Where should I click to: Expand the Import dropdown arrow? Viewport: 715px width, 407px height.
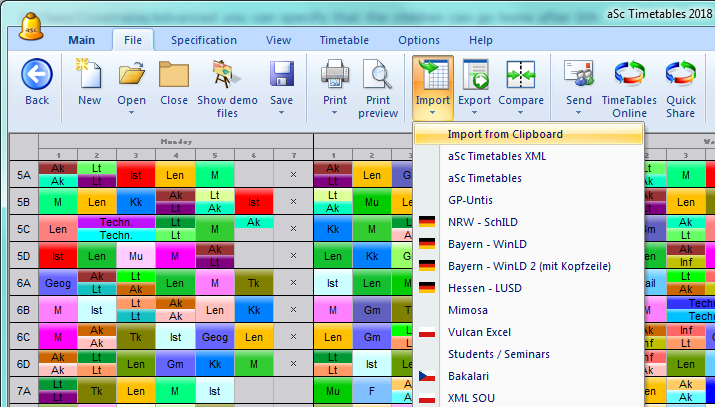pos(432,113)
